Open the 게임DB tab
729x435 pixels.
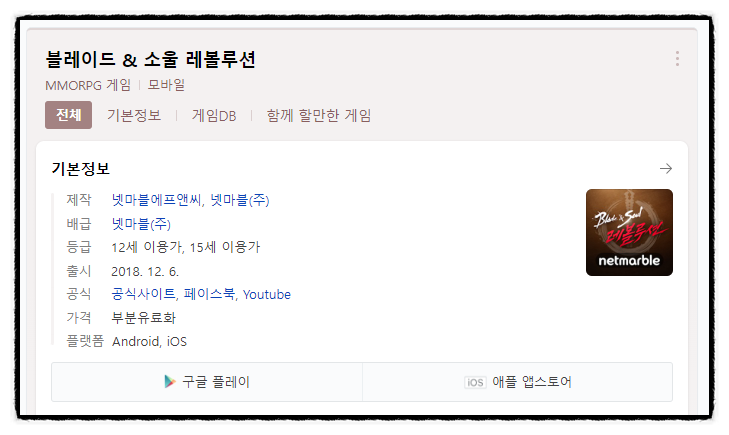pos(214,116)
